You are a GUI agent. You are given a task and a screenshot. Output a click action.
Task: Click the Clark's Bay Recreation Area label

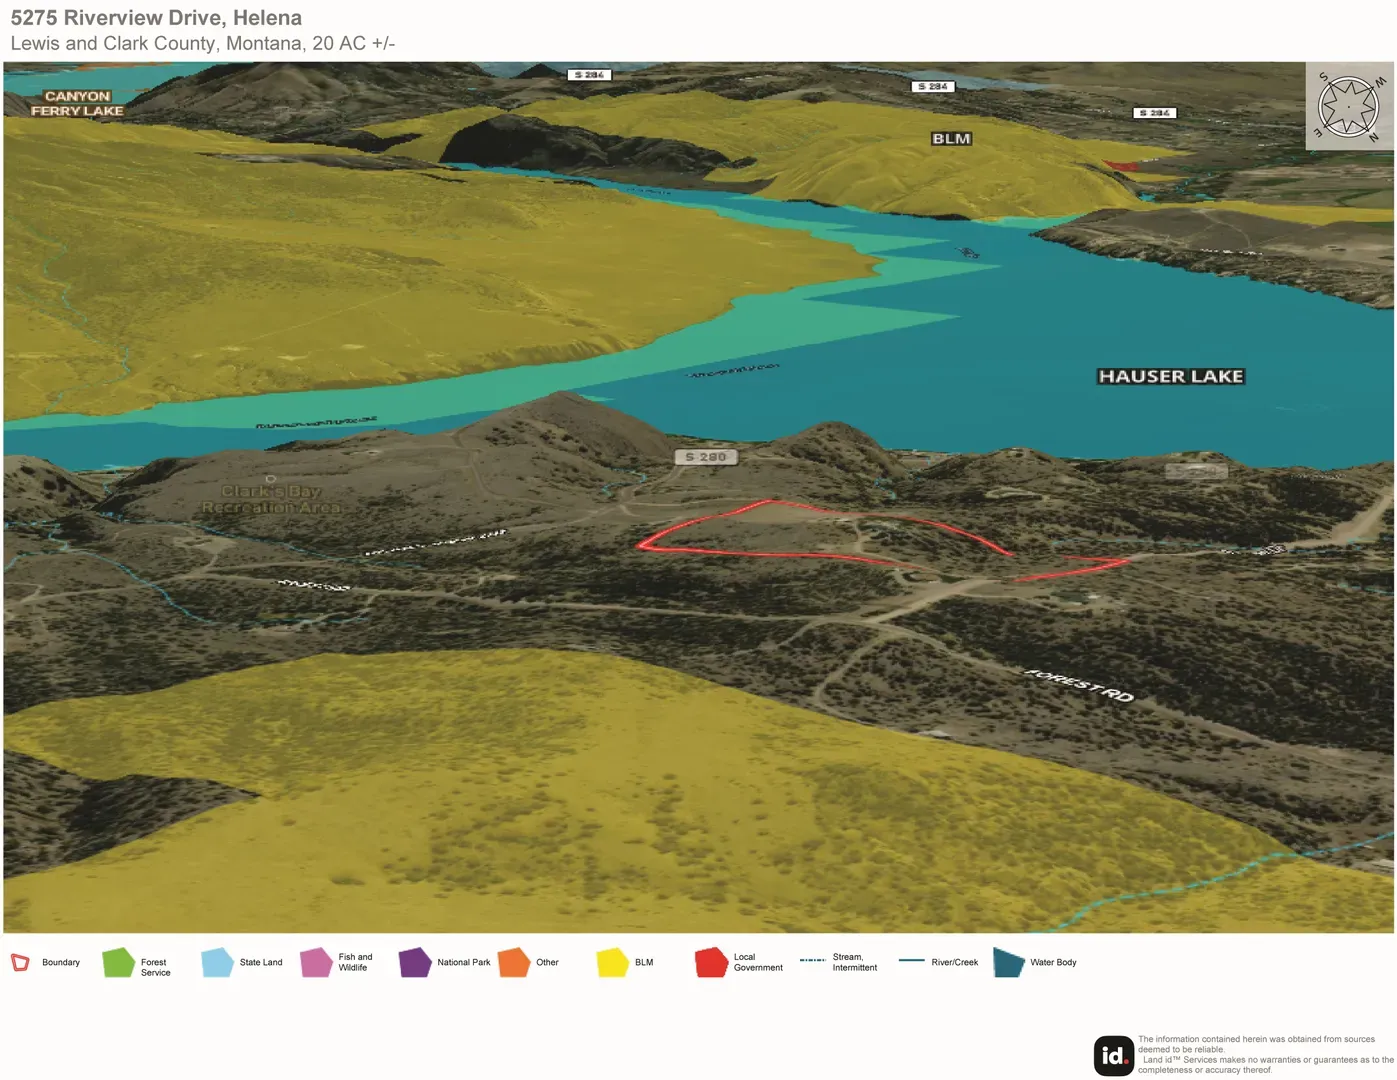[271, 499]
